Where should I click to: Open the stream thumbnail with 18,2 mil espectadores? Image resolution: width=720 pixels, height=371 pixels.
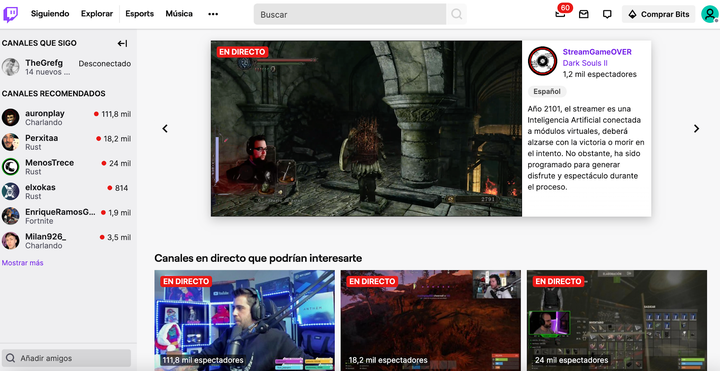point(431,320)
